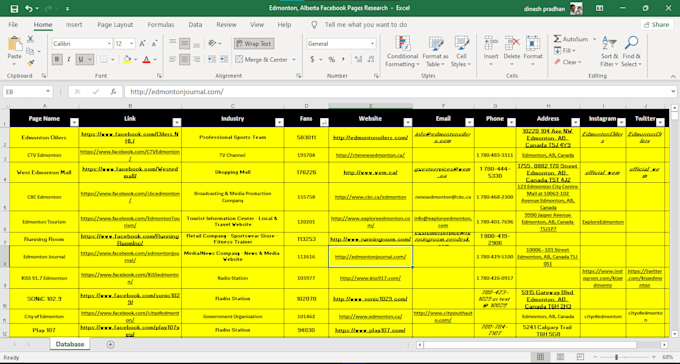Open the File menu tab
Image resolution: width=680 pixels, height=364 pixels.
(x=13, y=25)
